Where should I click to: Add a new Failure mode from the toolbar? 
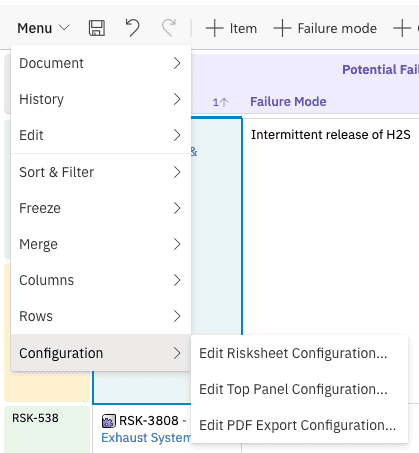pos(325,28)
